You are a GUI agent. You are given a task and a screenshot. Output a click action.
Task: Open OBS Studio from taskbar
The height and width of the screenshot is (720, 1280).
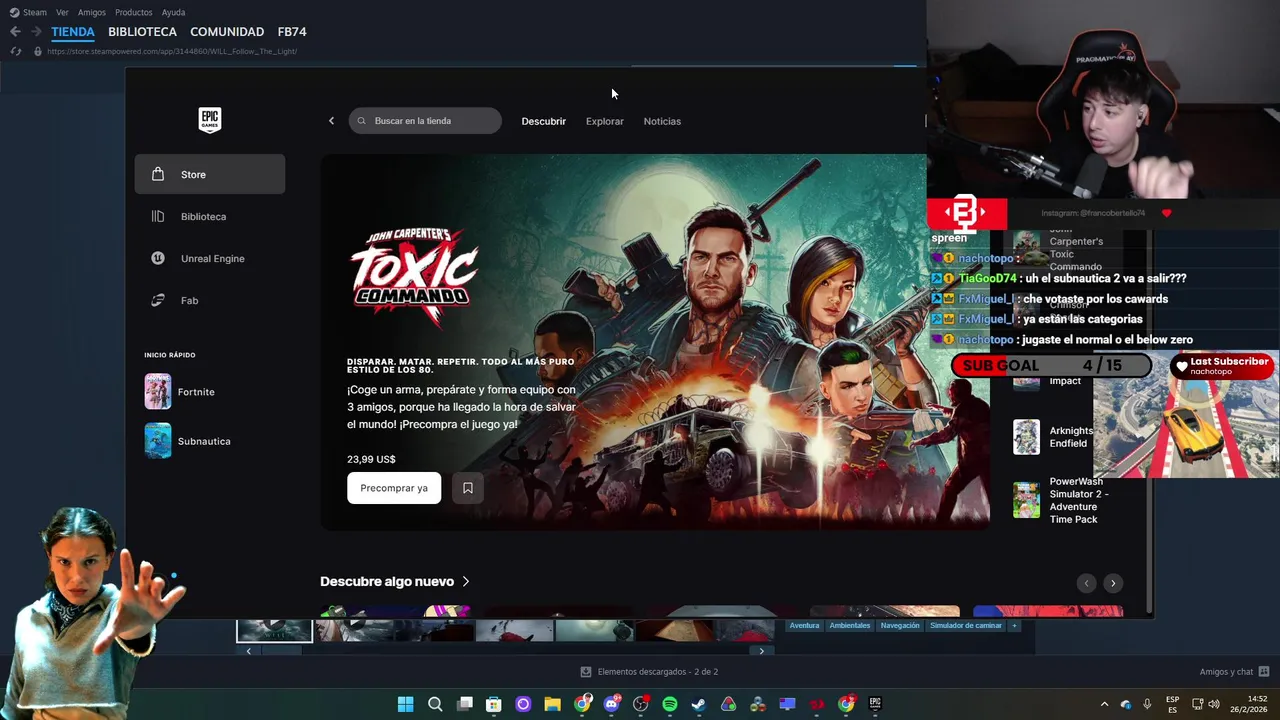click(640, 704)
